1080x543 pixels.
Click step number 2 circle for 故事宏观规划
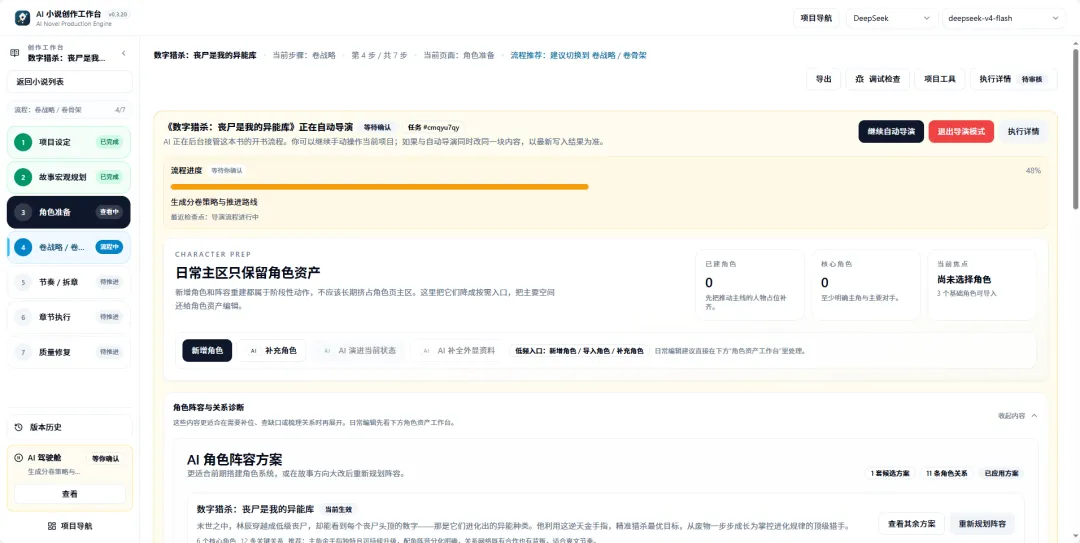pyautogui.click(x=23, y=177)
